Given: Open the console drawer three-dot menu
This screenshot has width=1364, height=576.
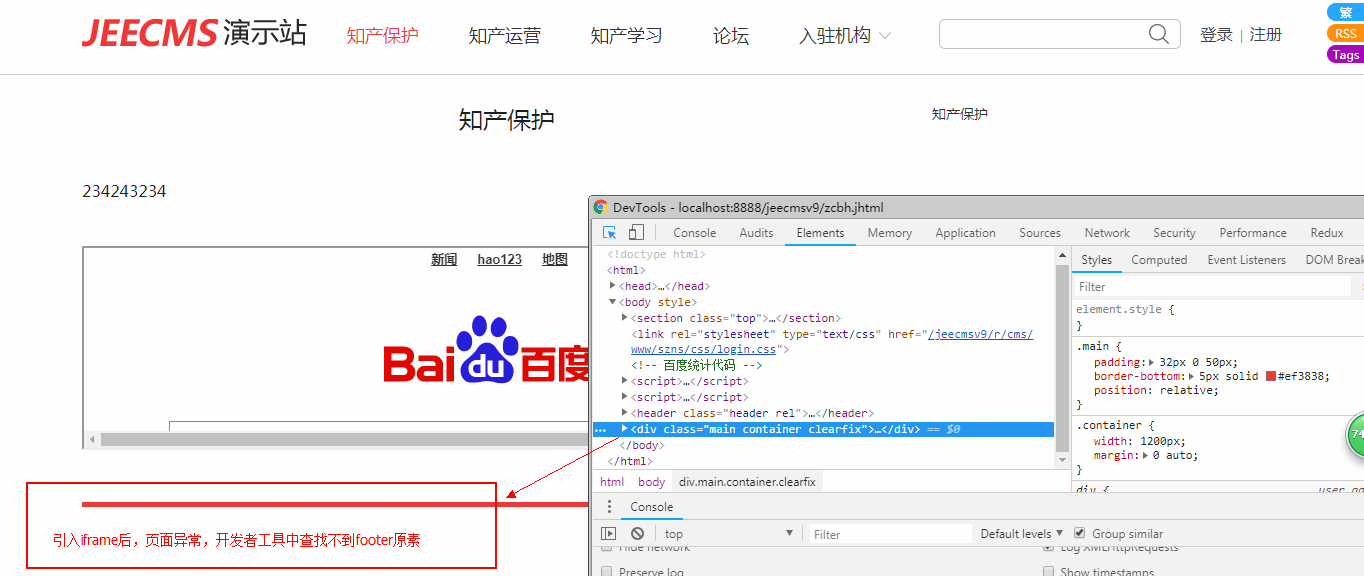Looking at the screenshot, I should 610,507.
